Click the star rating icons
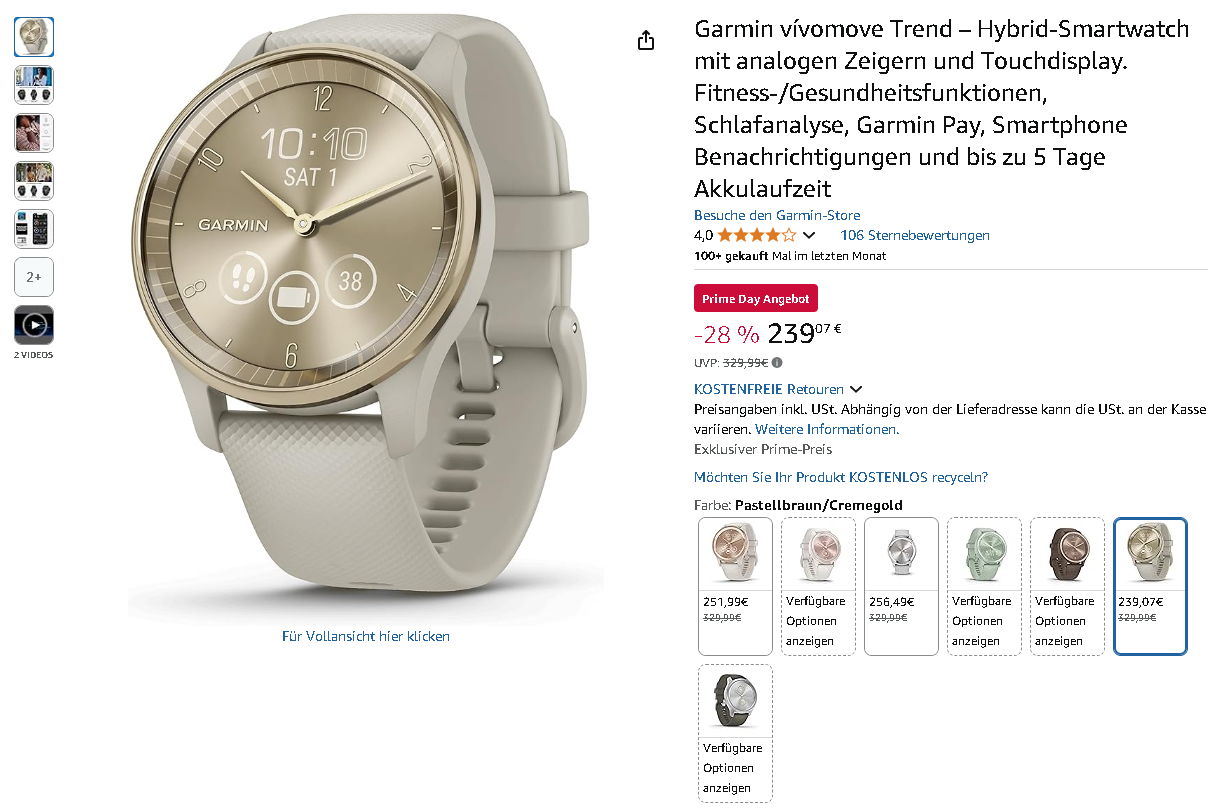 [x=757, y=236]
